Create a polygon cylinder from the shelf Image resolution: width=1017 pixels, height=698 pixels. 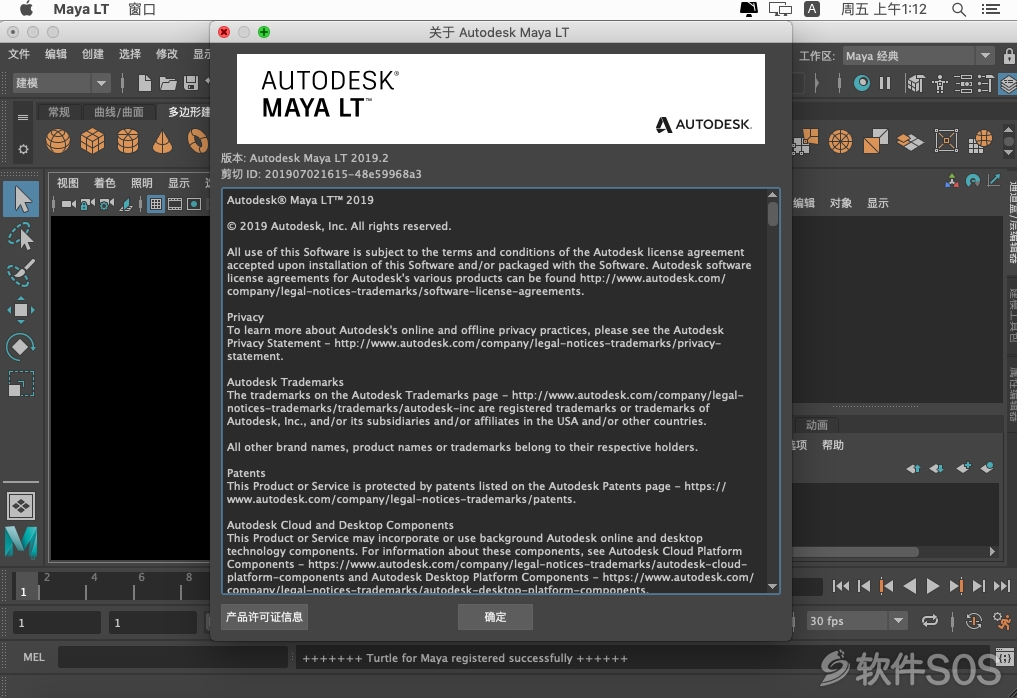(x=128, y=141)
